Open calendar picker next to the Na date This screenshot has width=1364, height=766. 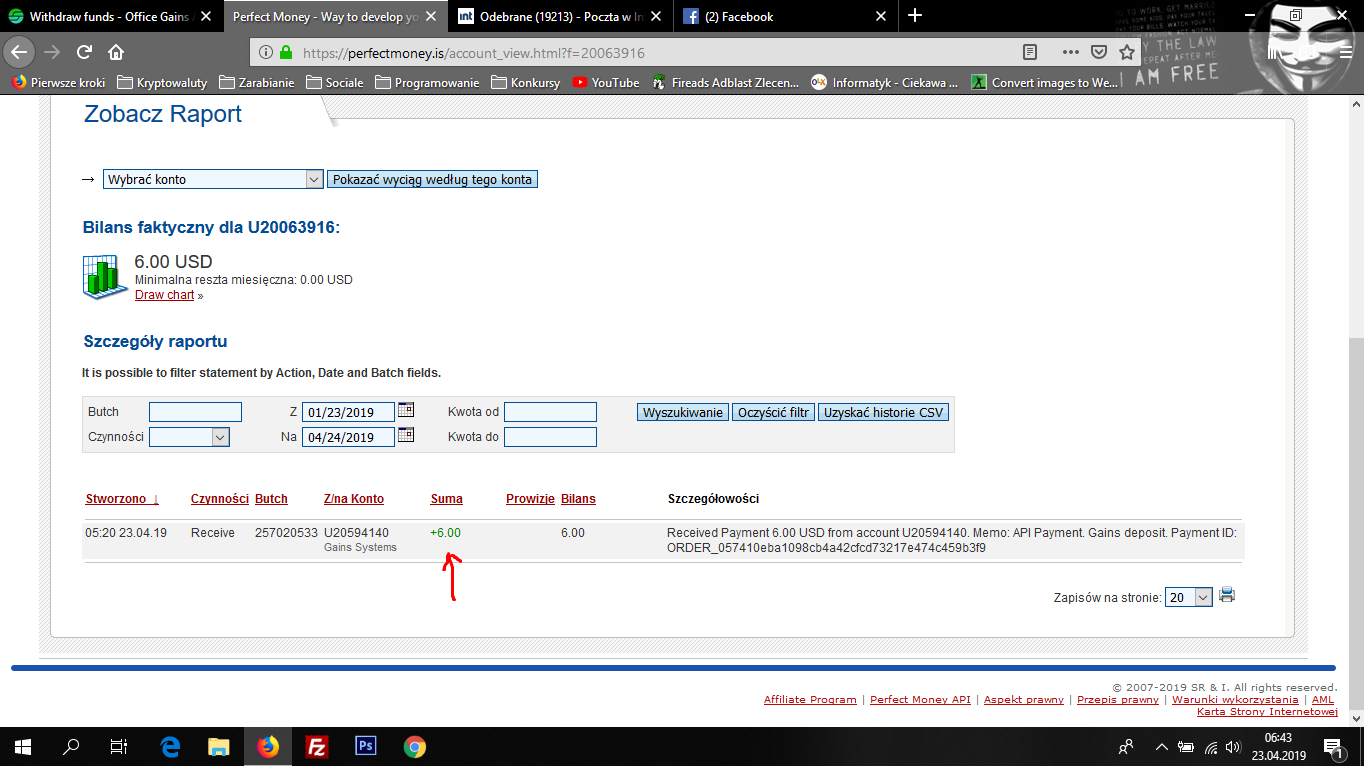(x=406, y=435)
